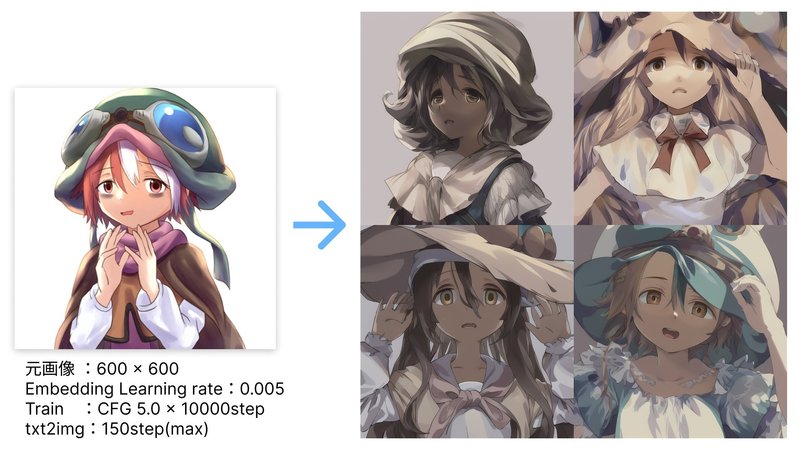
Task: Click the CFG 5.0 × 10000step value
Action: coord(181,409)
